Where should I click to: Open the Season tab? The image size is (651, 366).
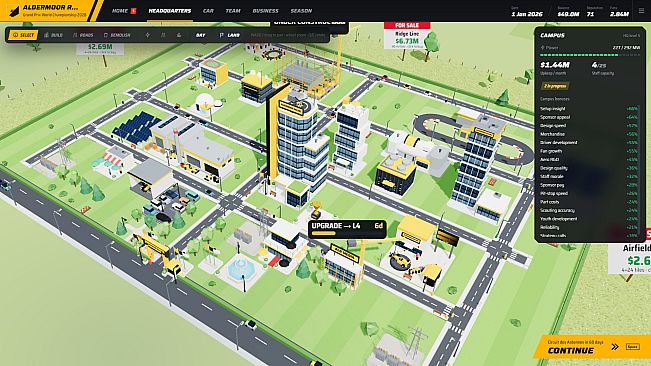(x=301, y=11)
